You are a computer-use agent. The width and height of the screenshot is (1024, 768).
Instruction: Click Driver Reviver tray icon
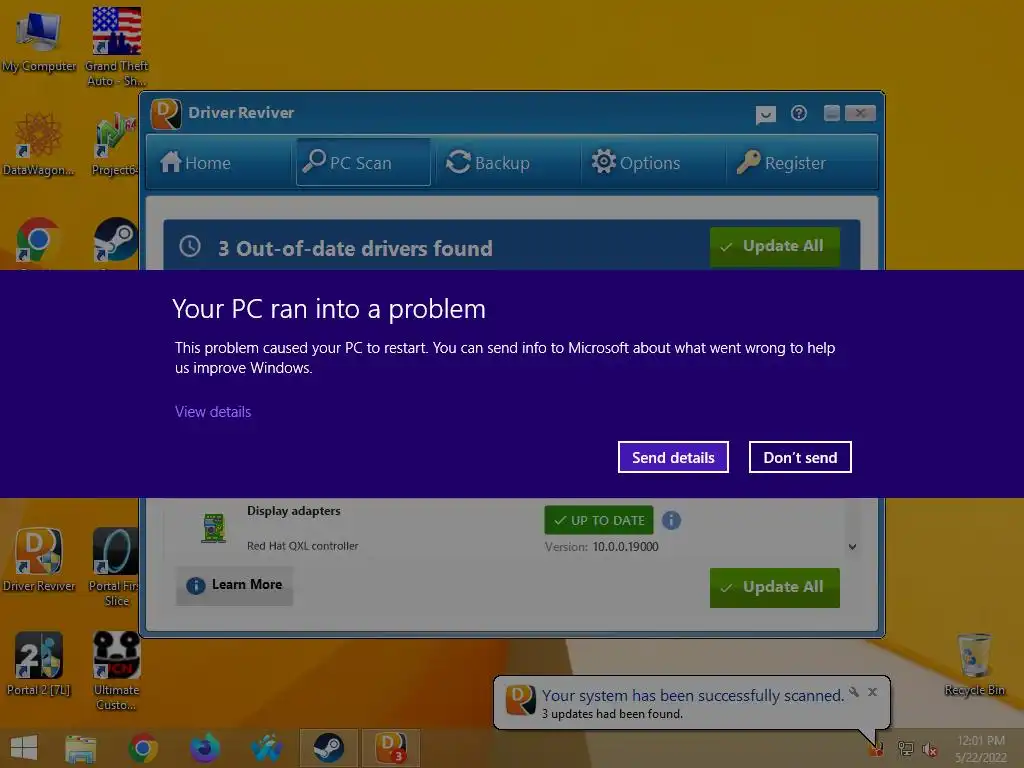coord(876,749)
